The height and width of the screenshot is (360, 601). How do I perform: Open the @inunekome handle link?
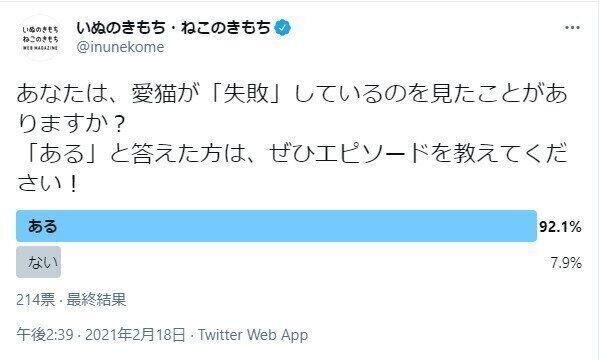[x=120, y=47]
